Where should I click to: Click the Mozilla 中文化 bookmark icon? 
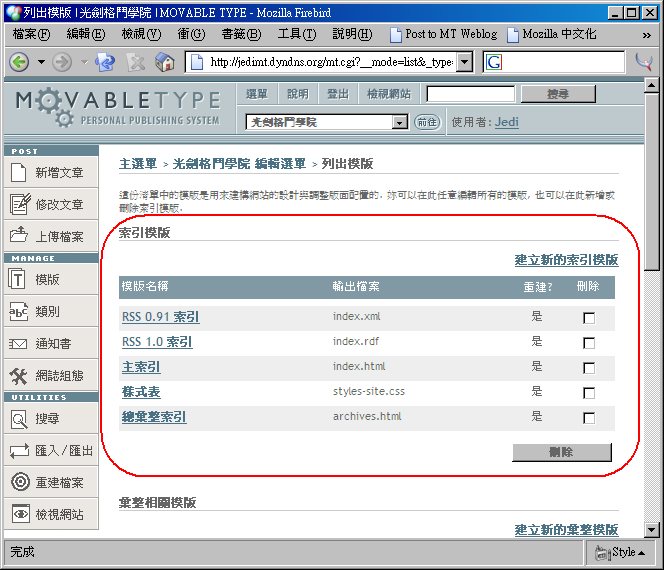pos(513,35)
